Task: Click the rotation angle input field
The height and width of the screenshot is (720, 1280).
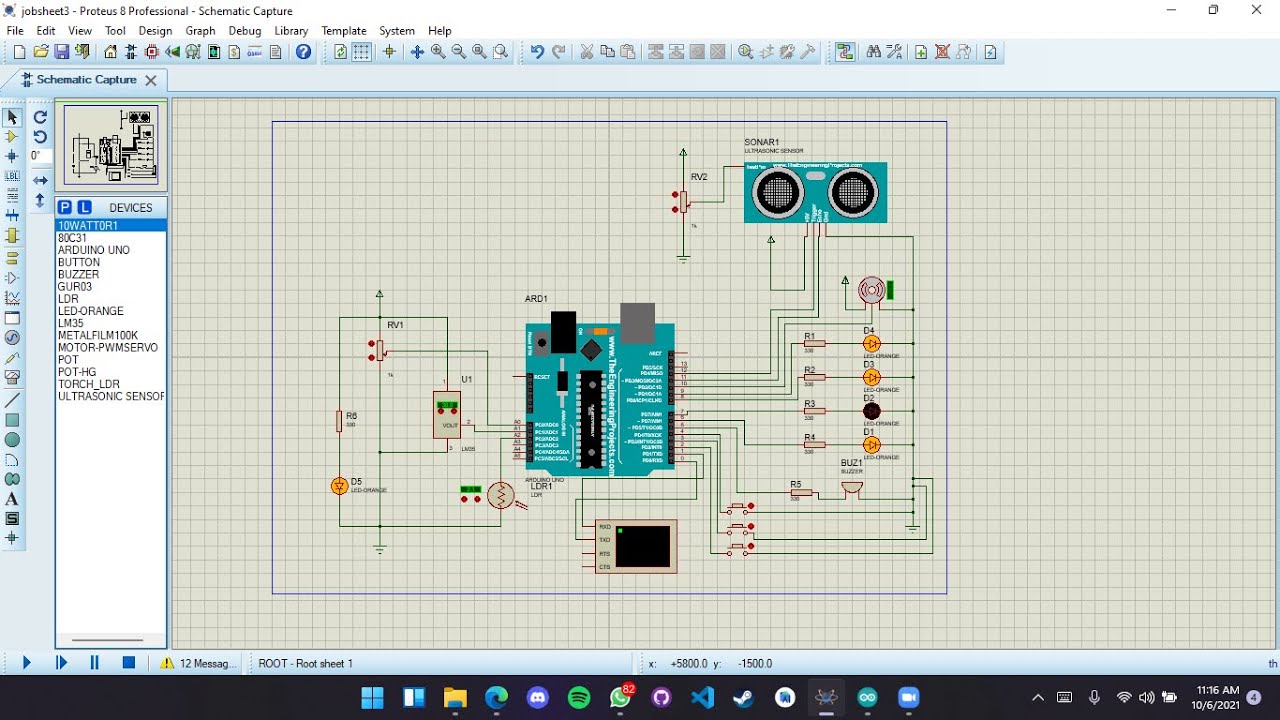Action: click(39, 156)
